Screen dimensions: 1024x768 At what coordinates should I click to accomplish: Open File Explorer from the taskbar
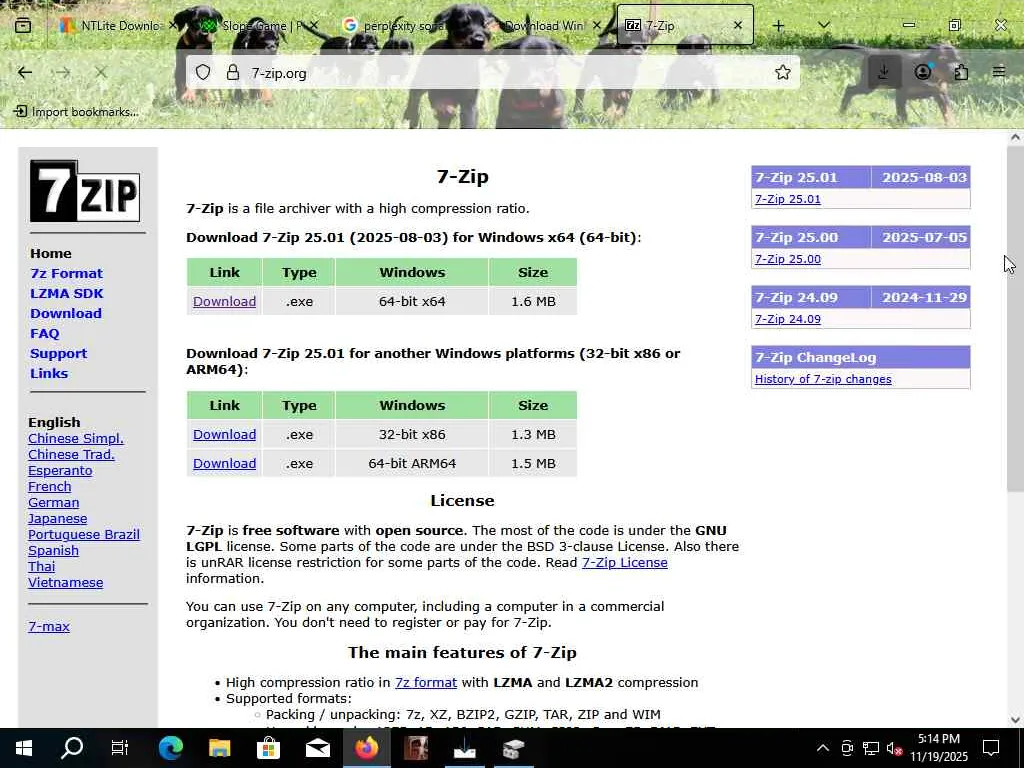[x=219, y=748]
